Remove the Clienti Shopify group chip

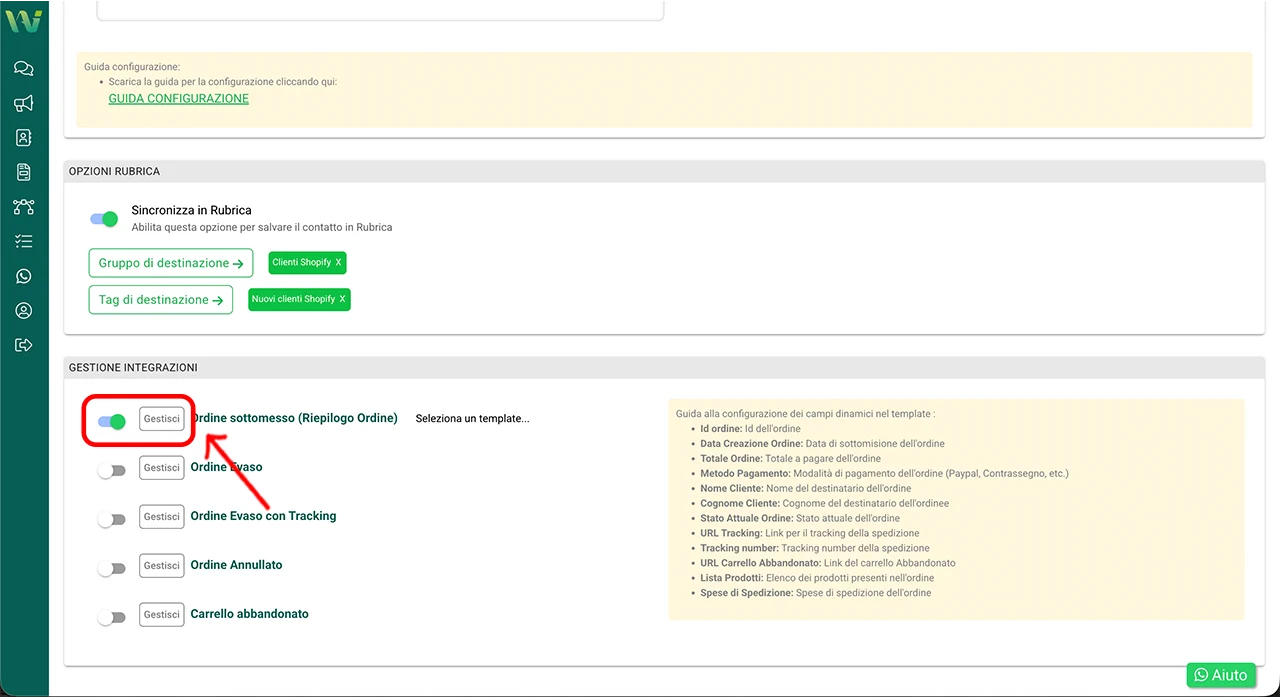pyautogui.click(x=338, y=263)
